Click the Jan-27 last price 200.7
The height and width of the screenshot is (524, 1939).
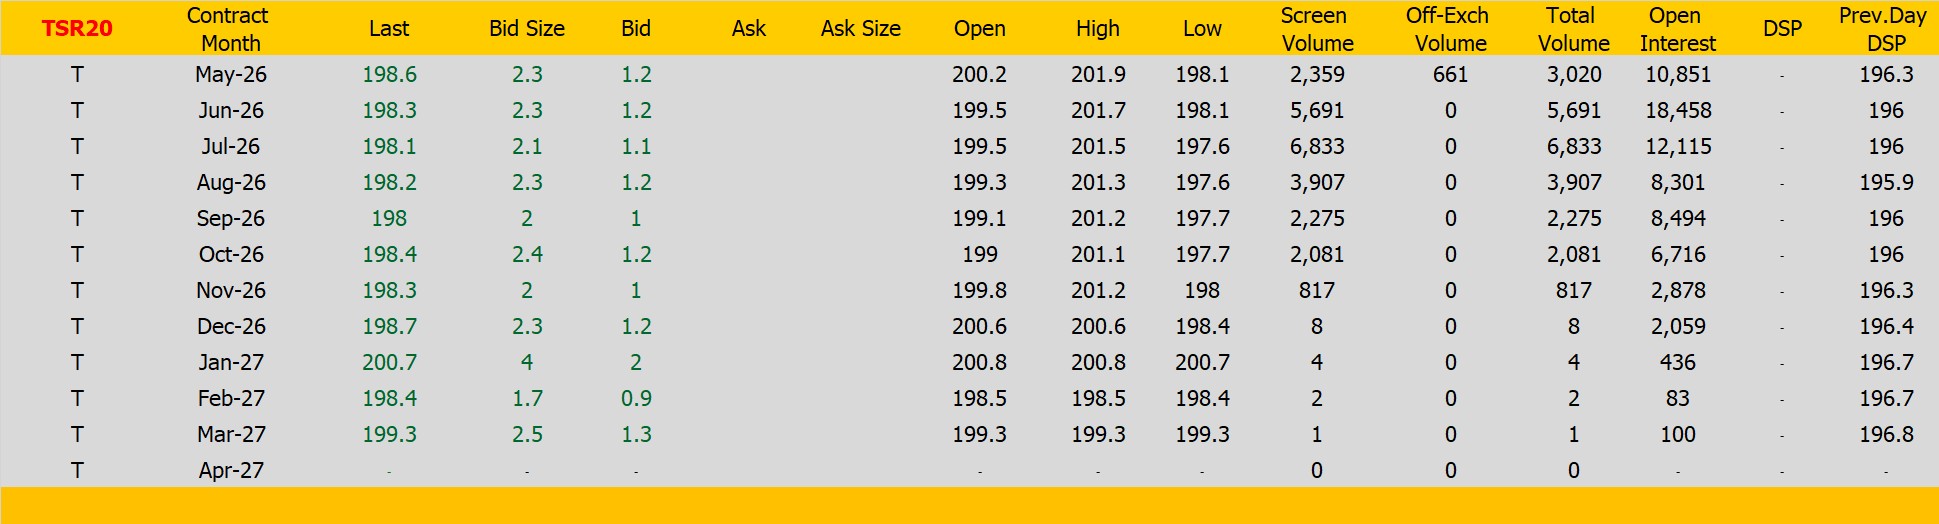(389, 363)
